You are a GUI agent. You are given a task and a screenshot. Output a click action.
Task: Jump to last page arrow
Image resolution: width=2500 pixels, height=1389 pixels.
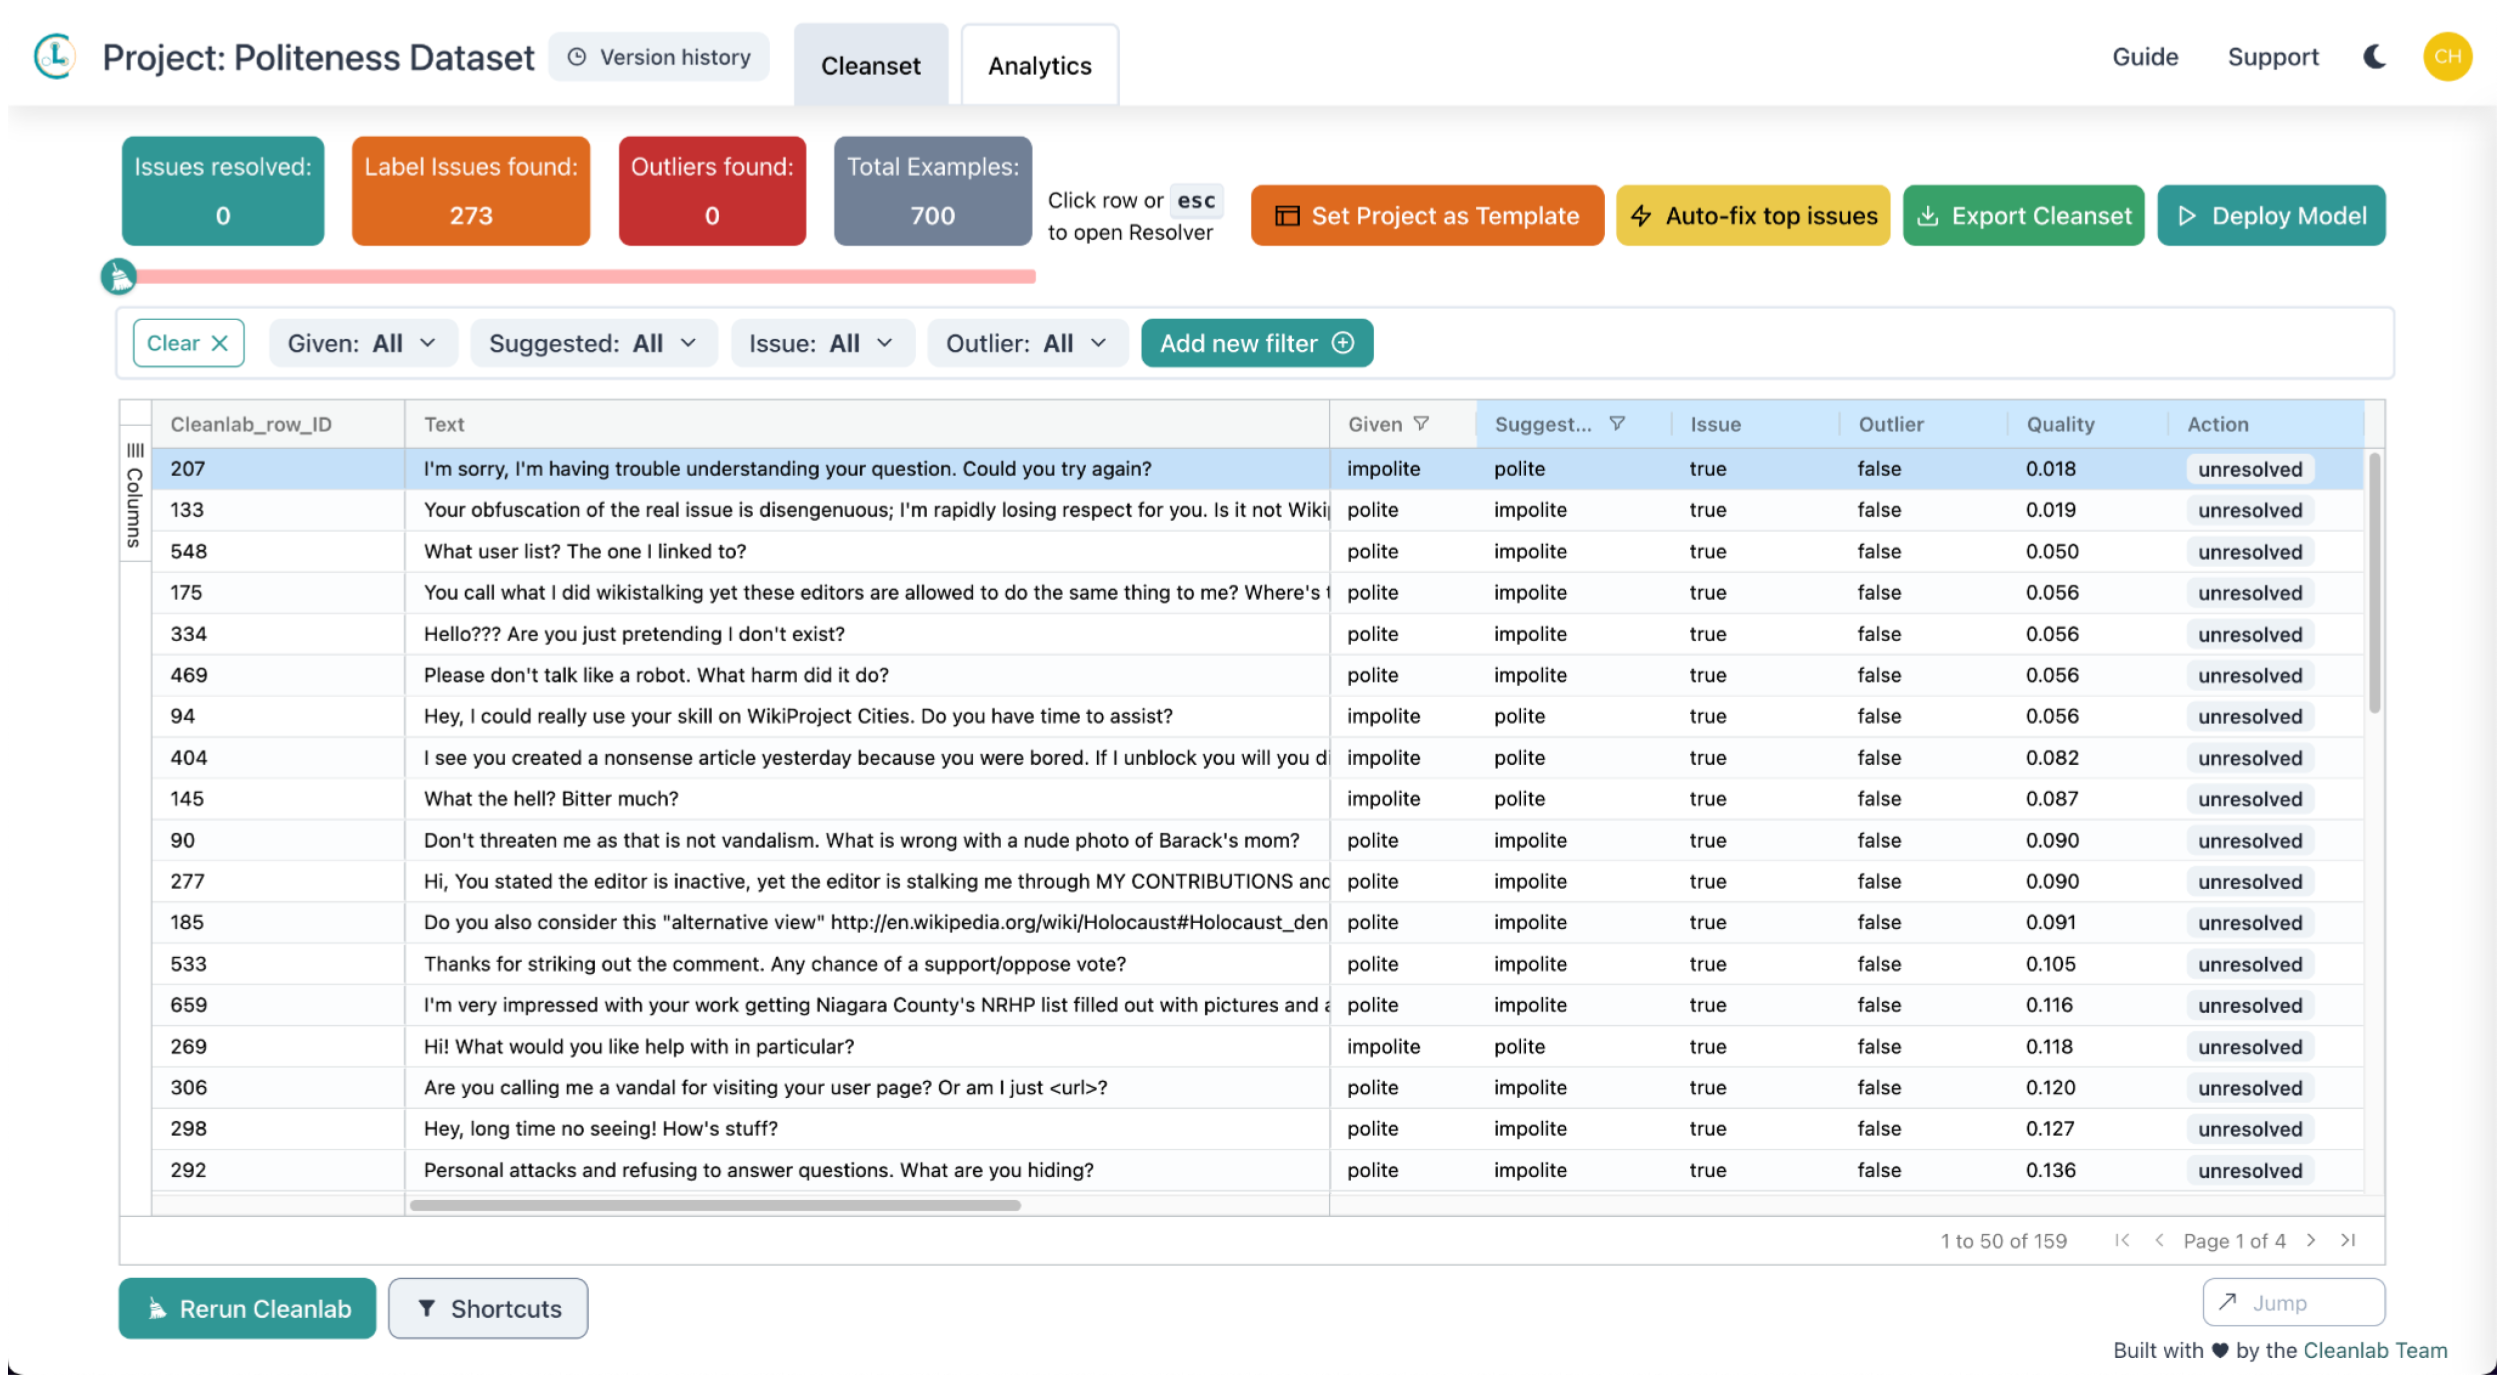2348,1240
